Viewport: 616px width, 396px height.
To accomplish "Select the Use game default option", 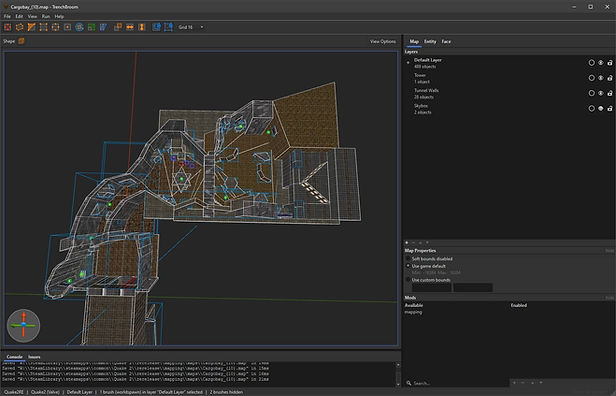I will [425, 266].
